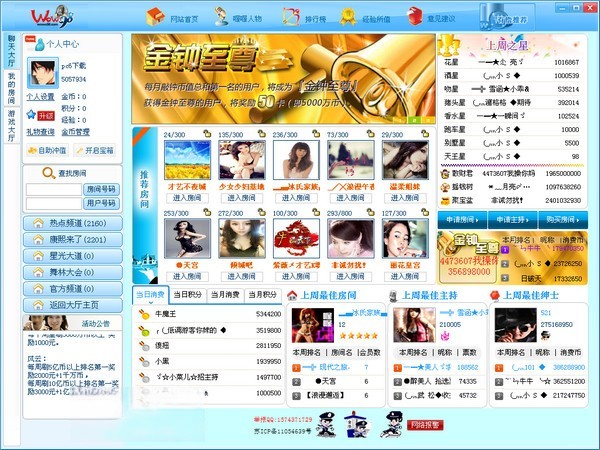Click the user avatar in 个人中心
The image size is (600, 450).
coord(43,73)
